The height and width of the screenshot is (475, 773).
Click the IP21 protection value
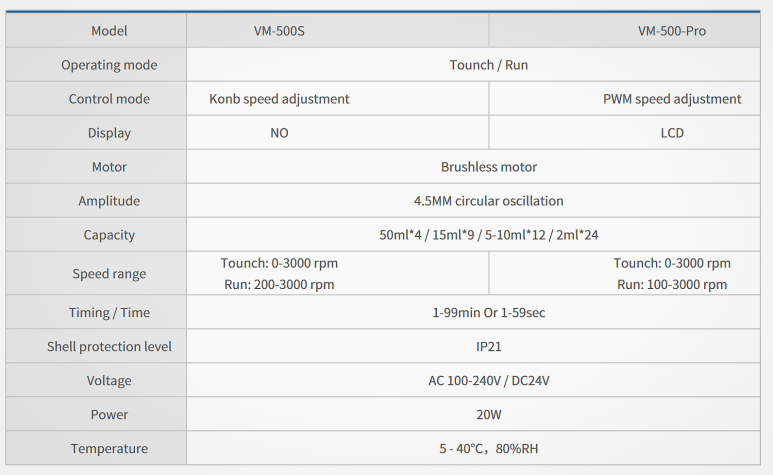pos(489,347)
